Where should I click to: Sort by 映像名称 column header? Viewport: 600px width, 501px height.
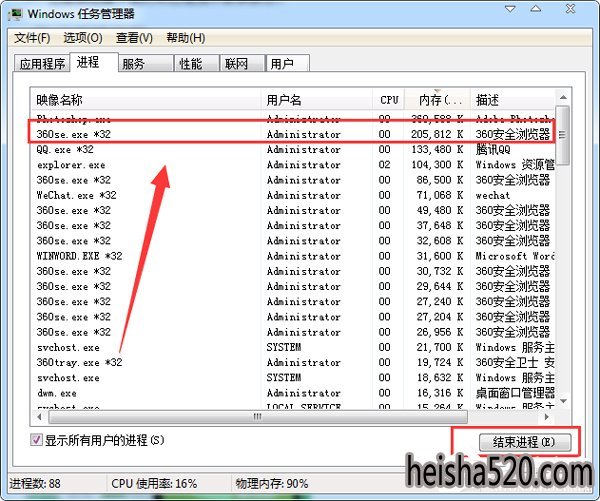pyautogui.click(x=147, y=100)
